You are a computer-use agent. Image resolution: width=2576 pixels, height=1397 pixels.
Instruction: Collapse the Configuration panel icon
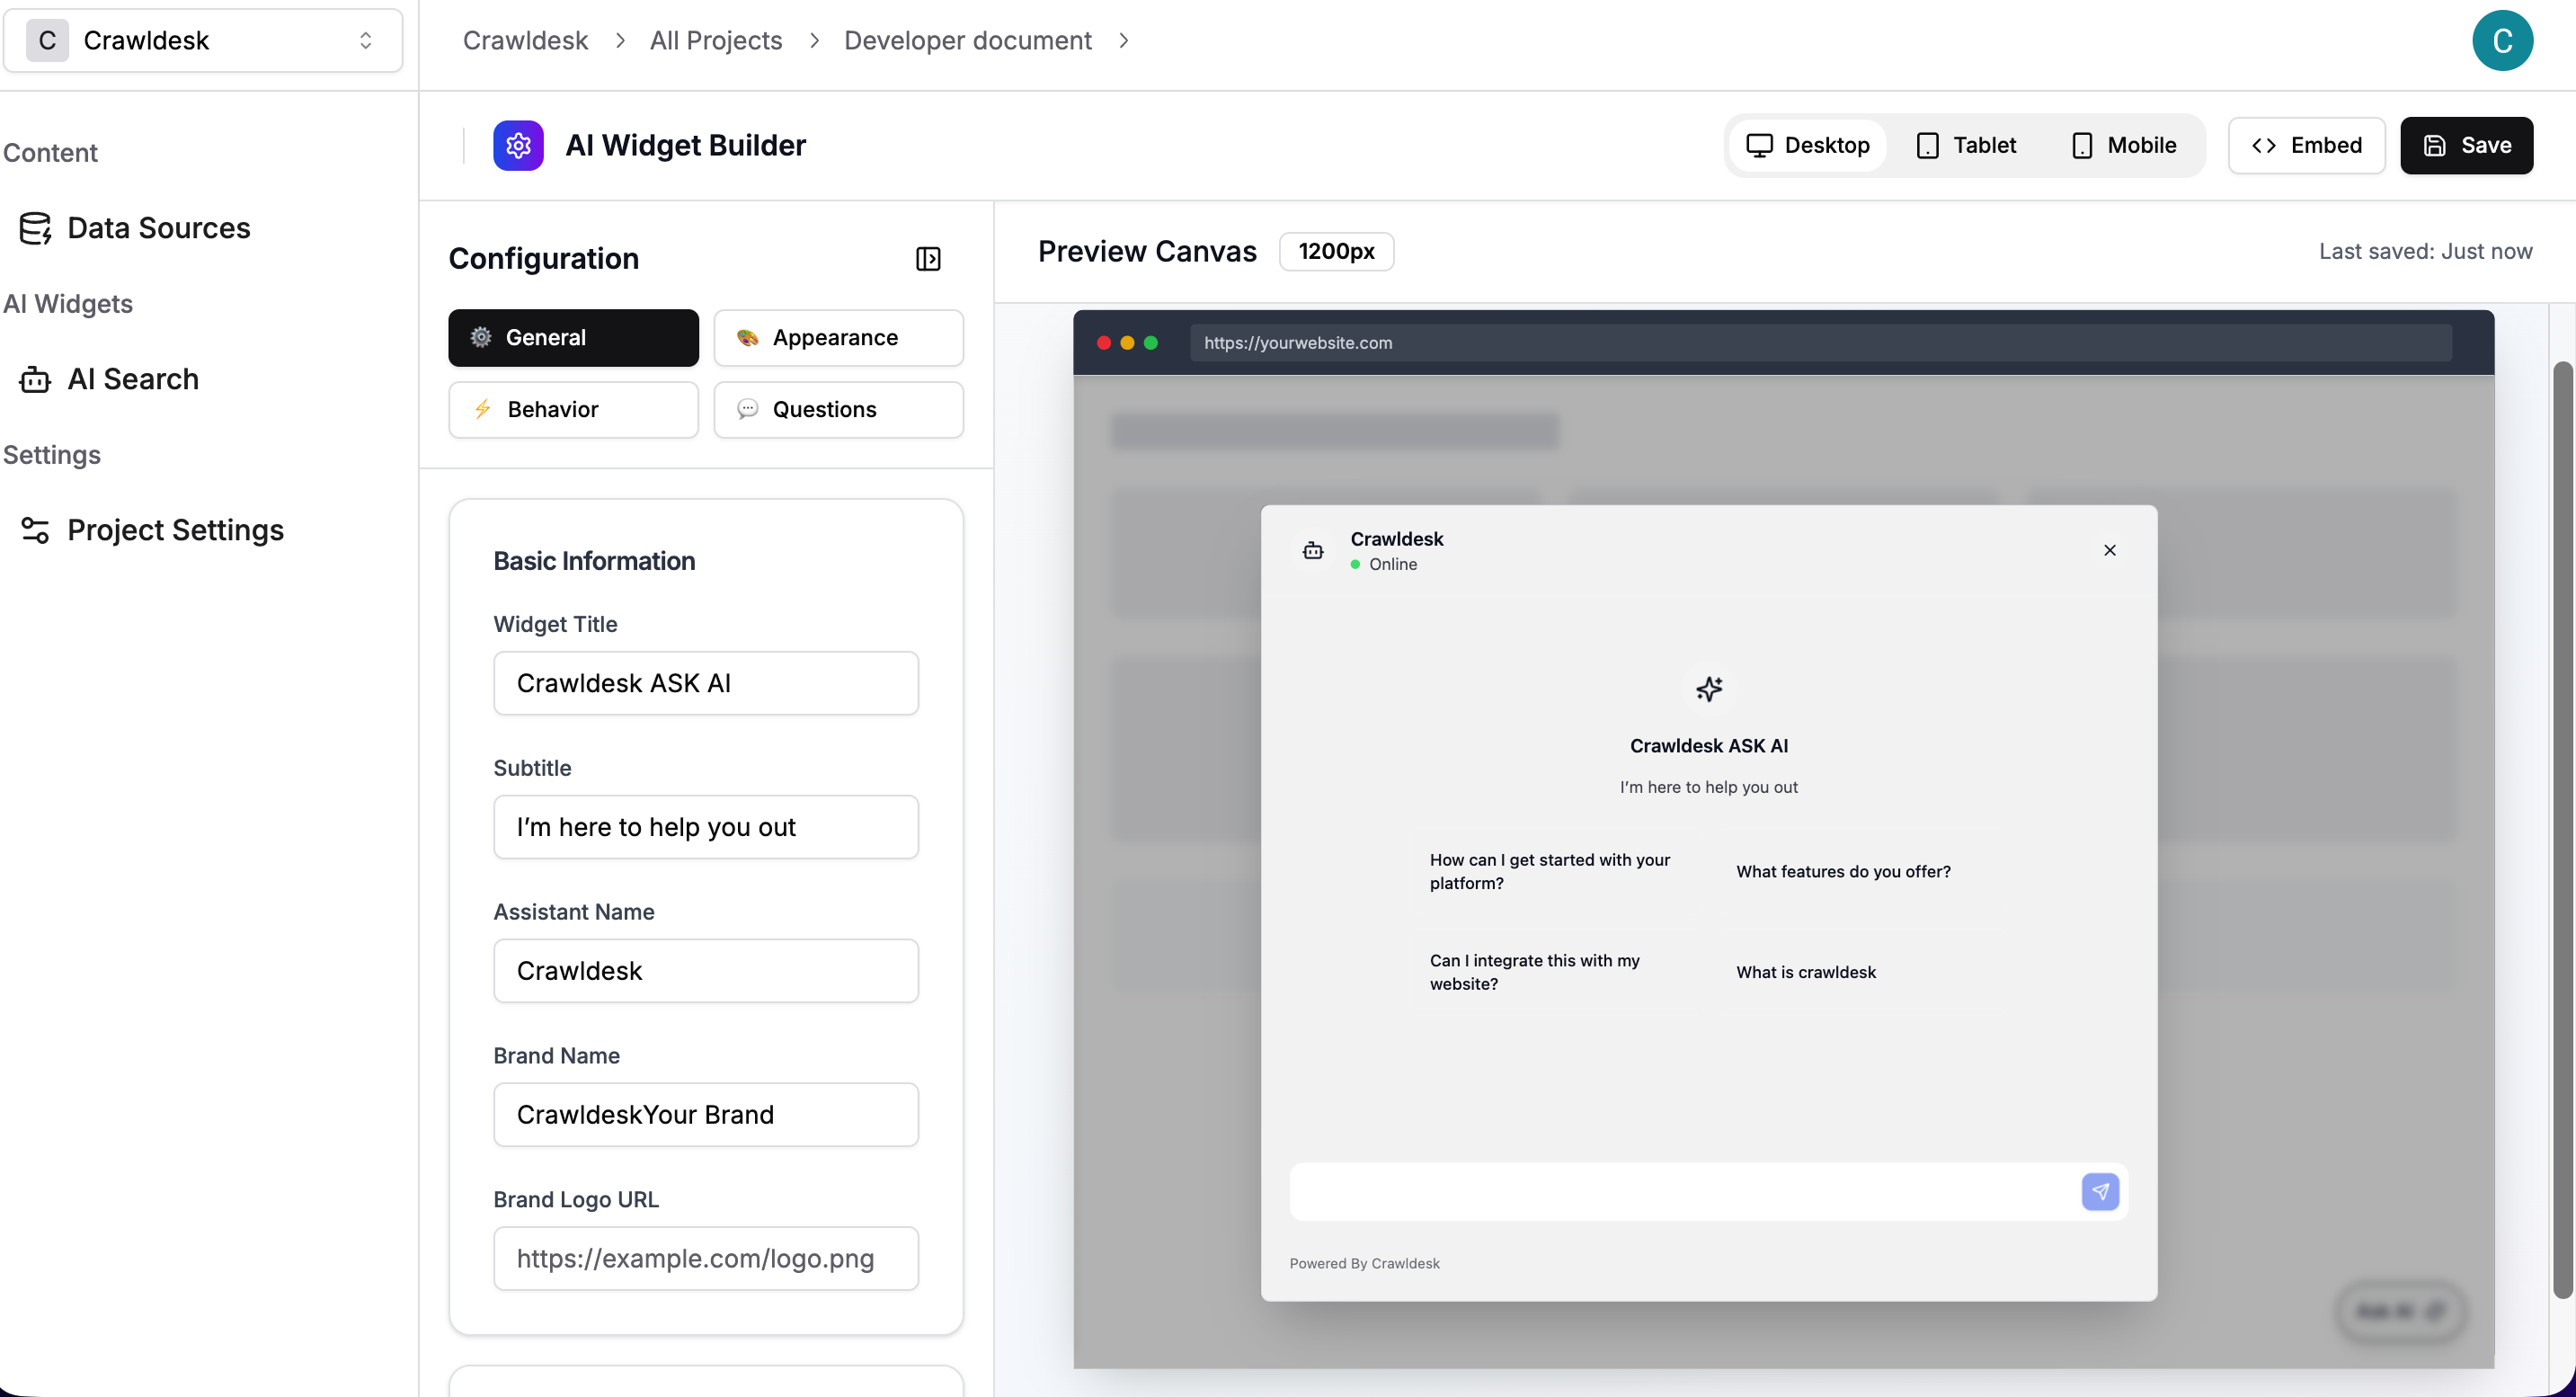(x=928, y=259)
